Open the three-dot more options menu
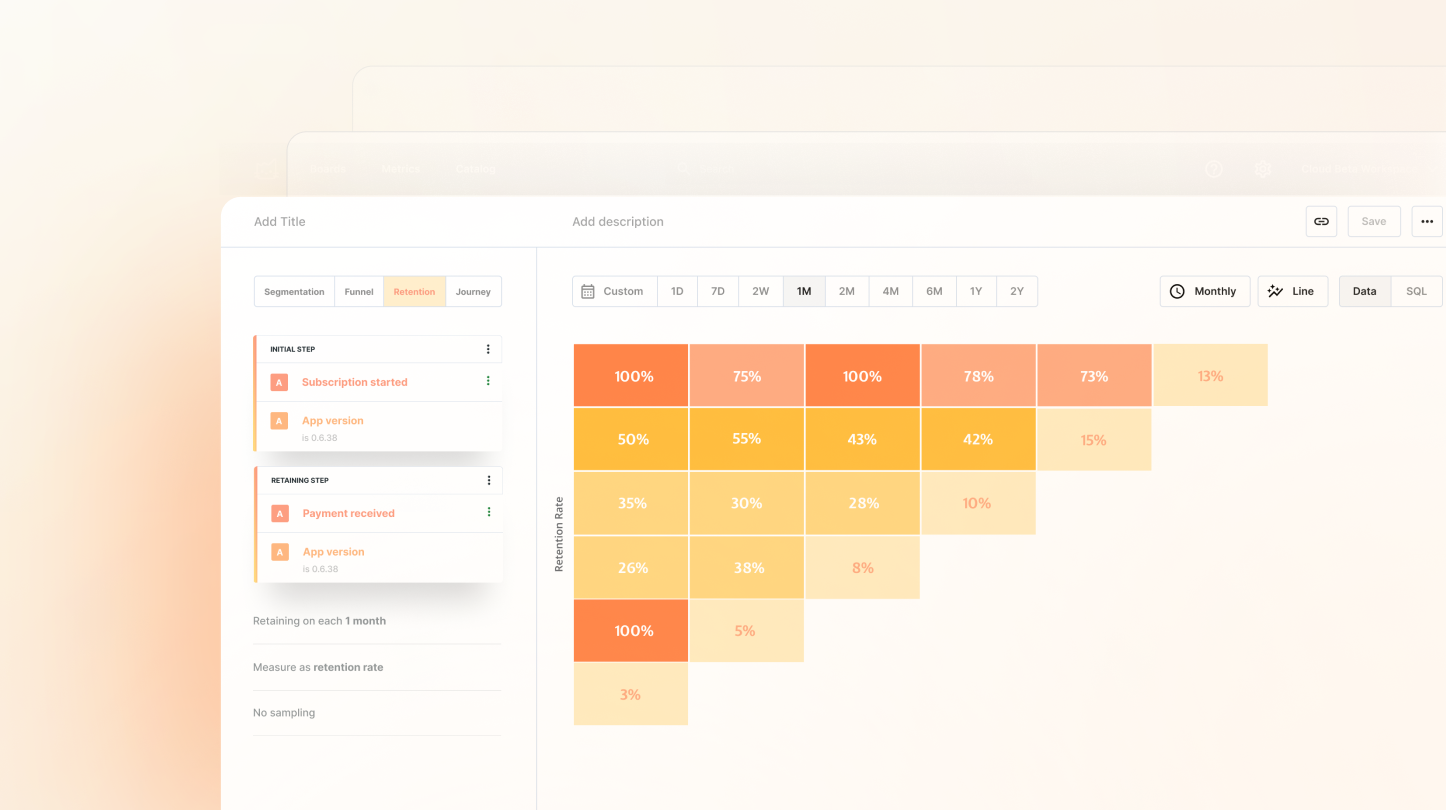 1426,222
